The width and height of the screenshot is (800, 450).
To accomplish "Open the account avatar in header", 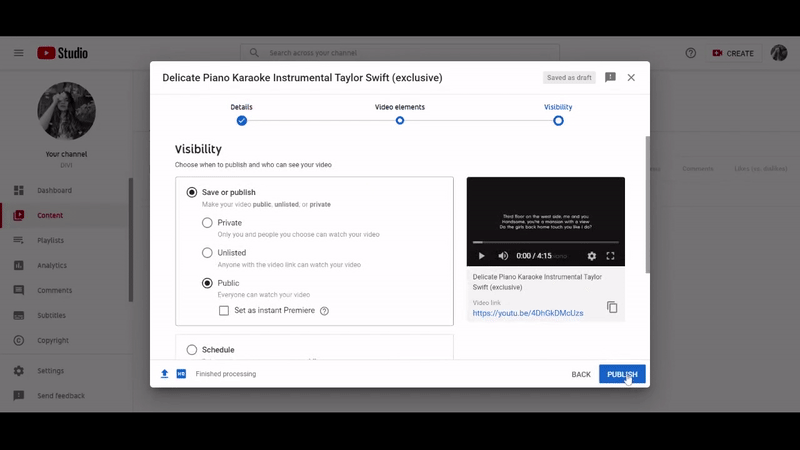I will pos(779,53).
